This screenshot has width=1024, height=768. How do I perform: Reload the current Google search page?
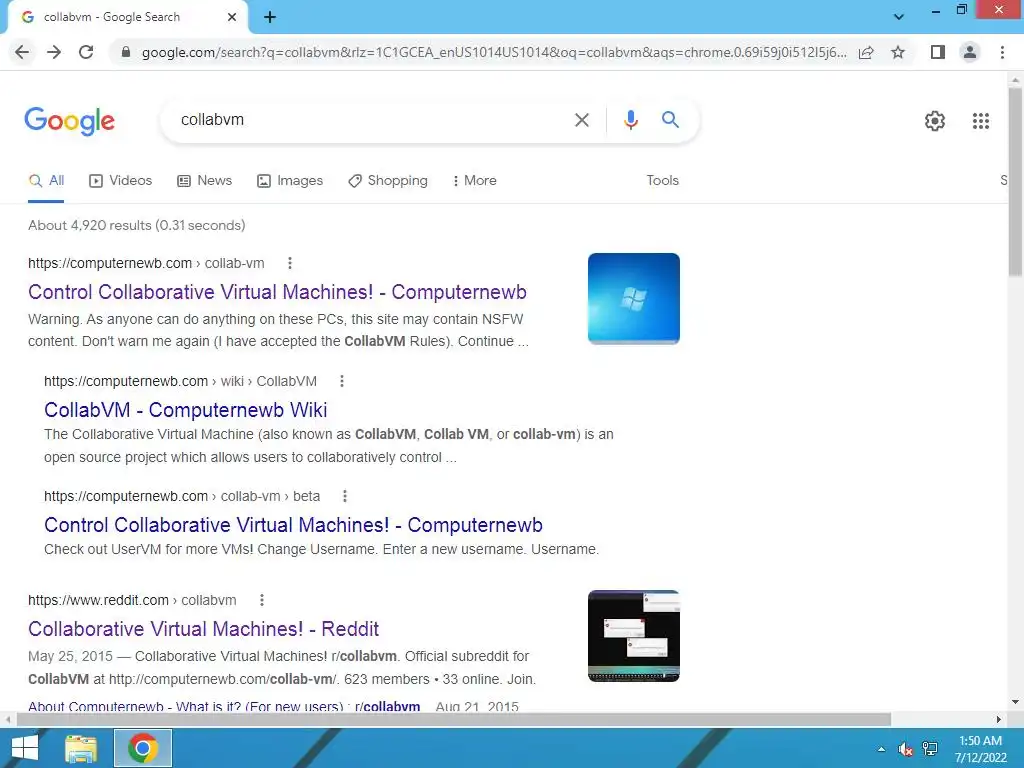pyautogui.click(x=86, y=52)
